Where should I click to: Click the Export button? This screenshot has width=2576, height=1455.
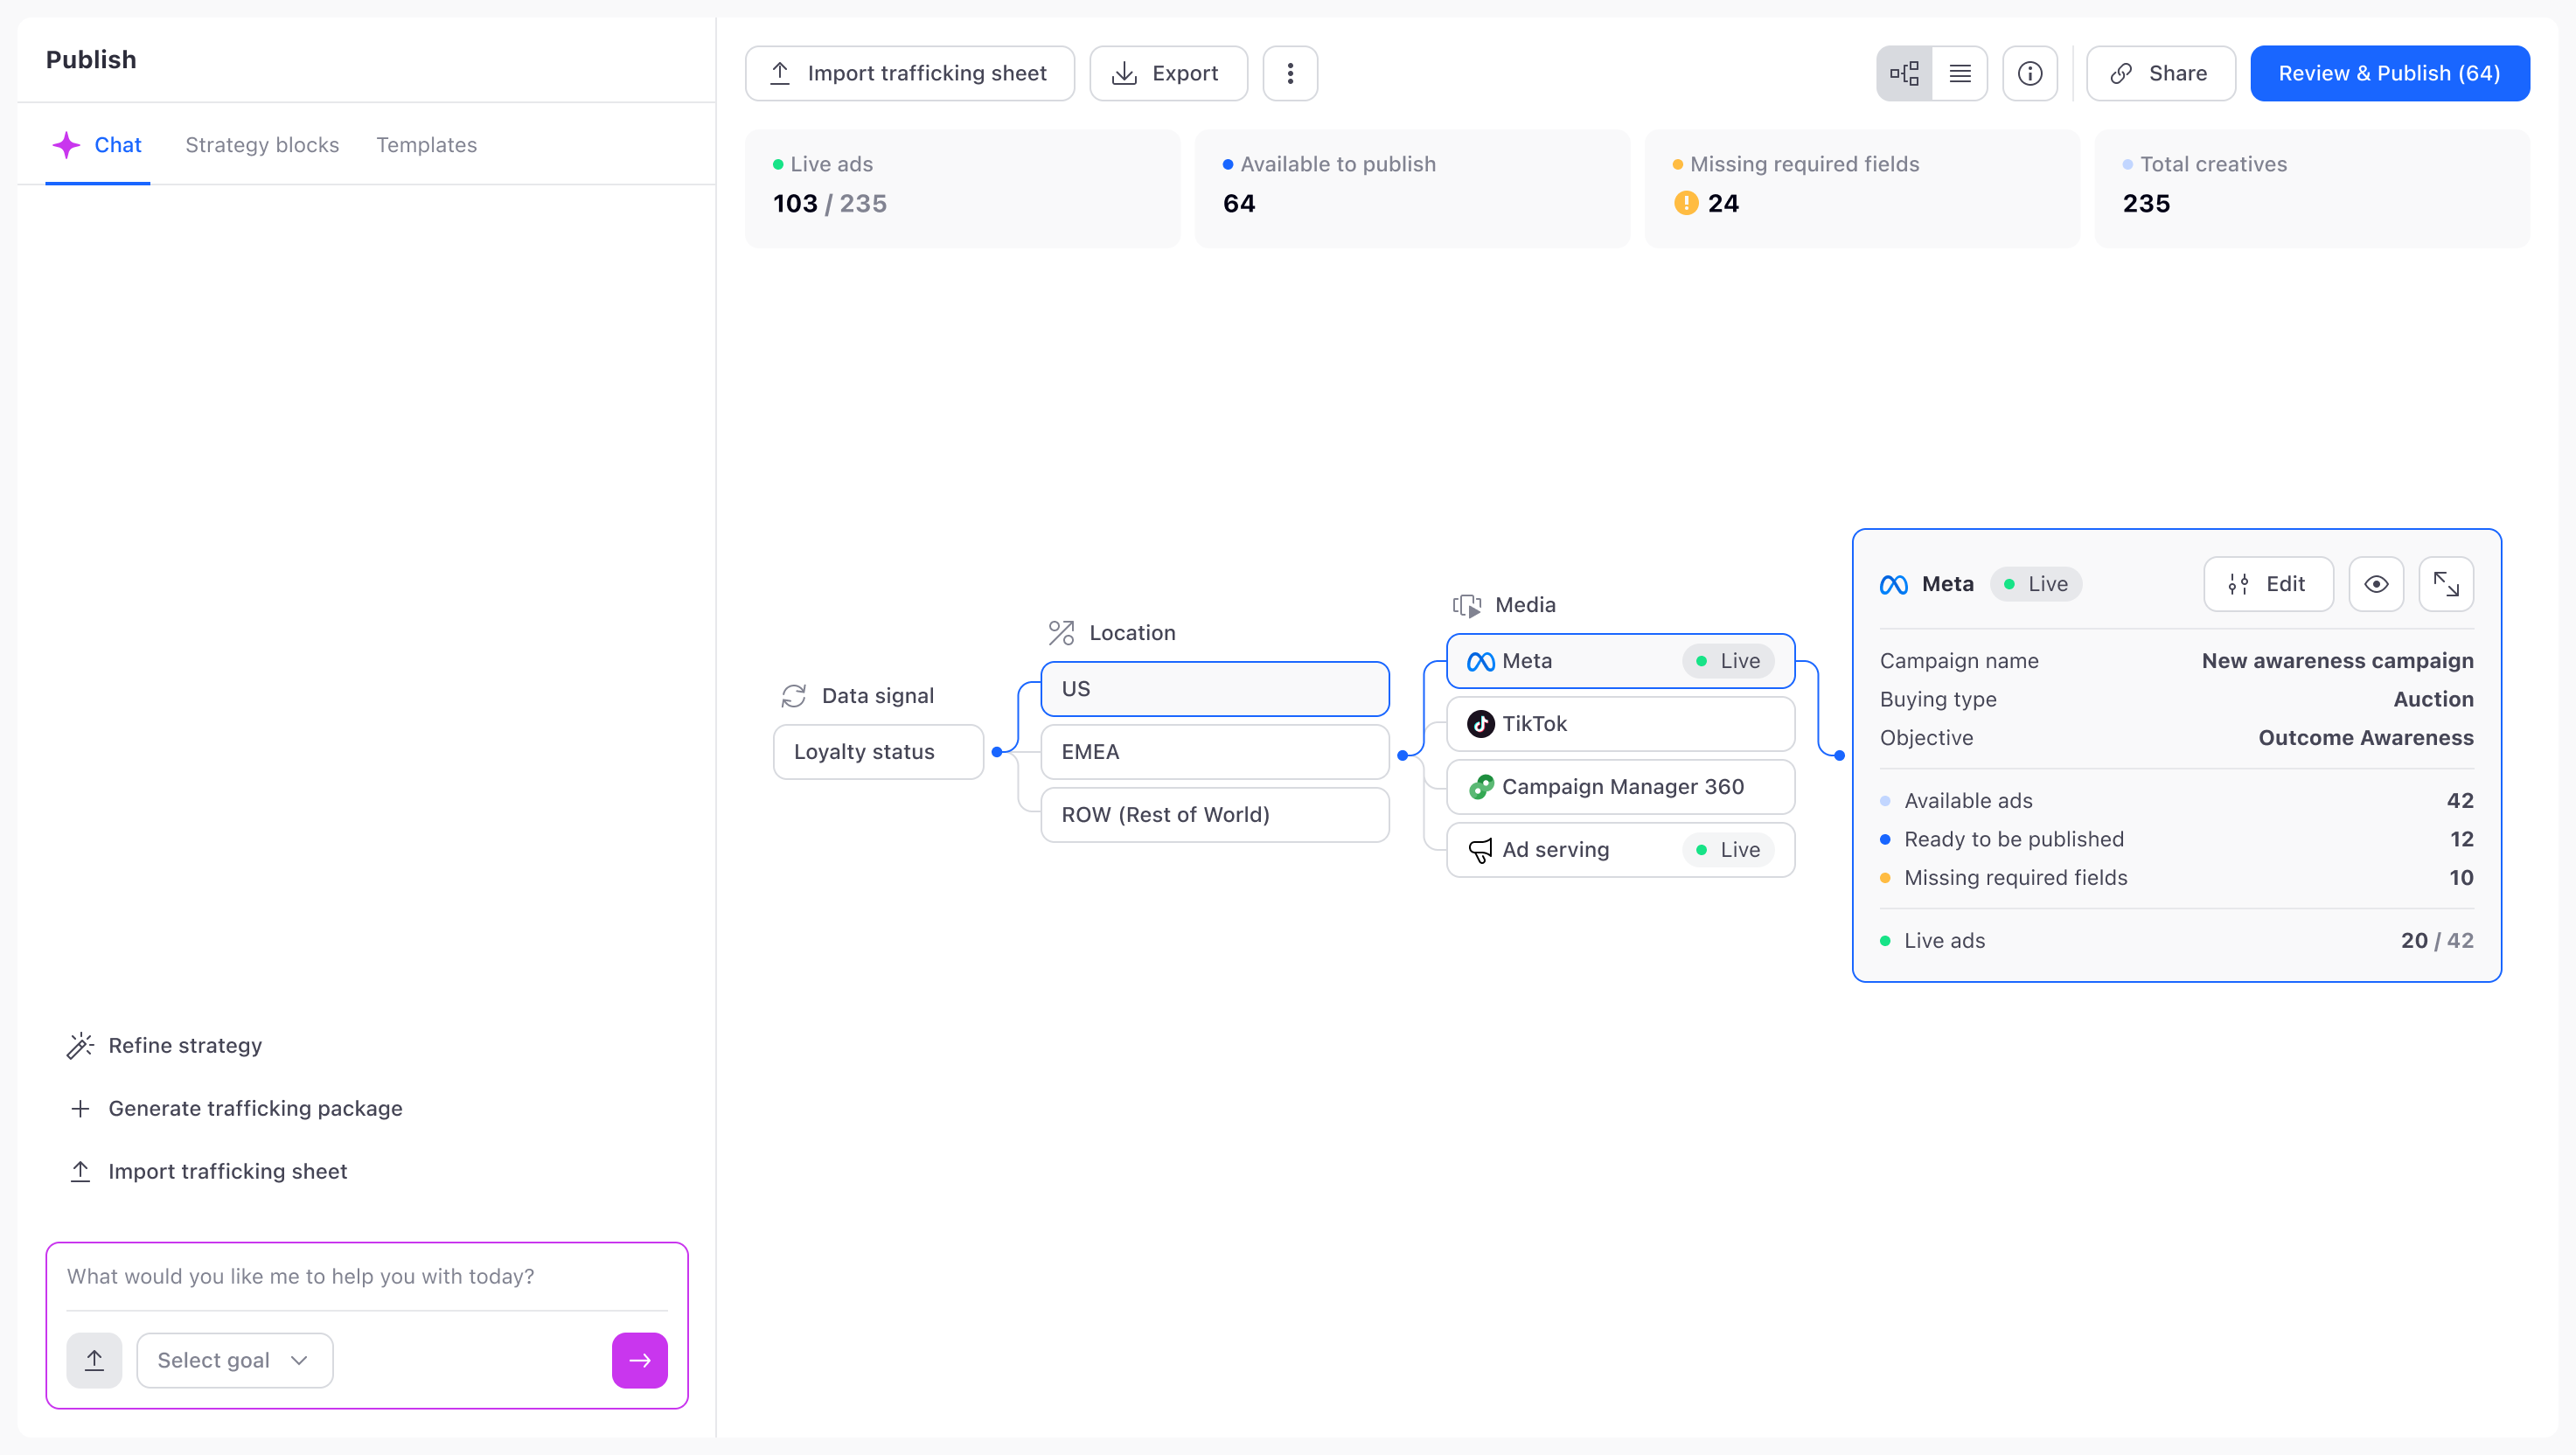point(1167,73)
